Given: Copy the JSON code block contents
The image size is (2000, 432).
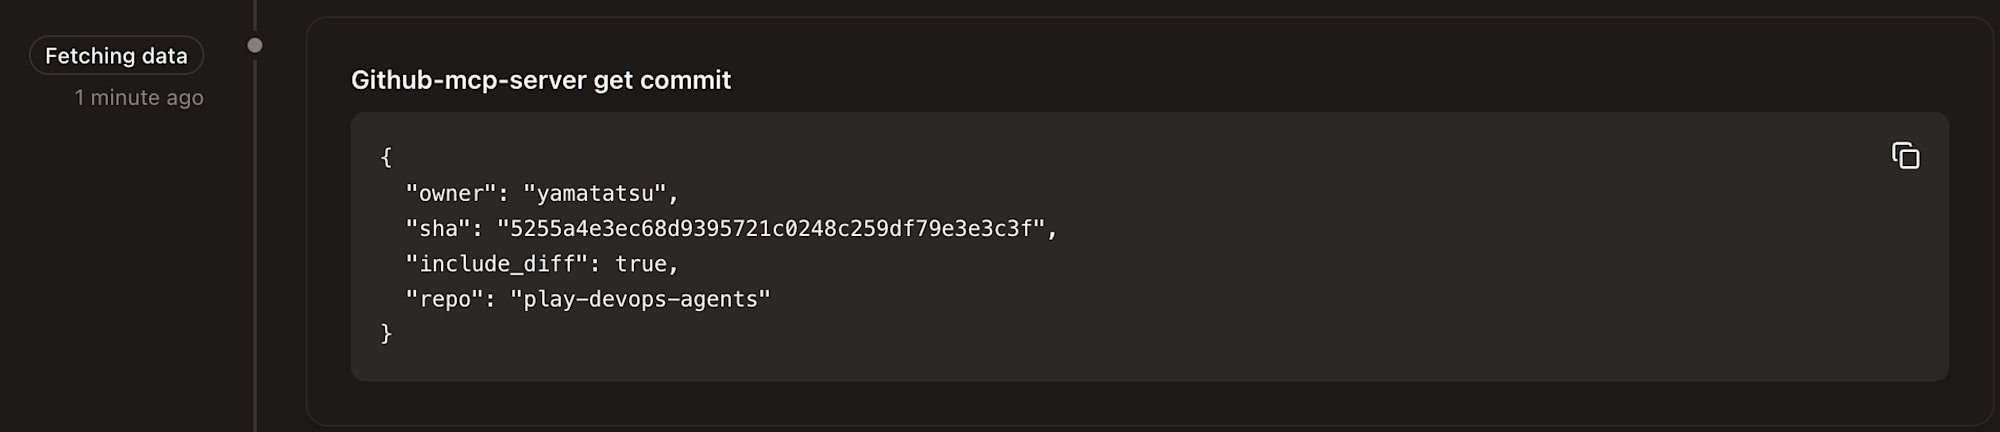Looking at the screenshot, I should 1905,156.
